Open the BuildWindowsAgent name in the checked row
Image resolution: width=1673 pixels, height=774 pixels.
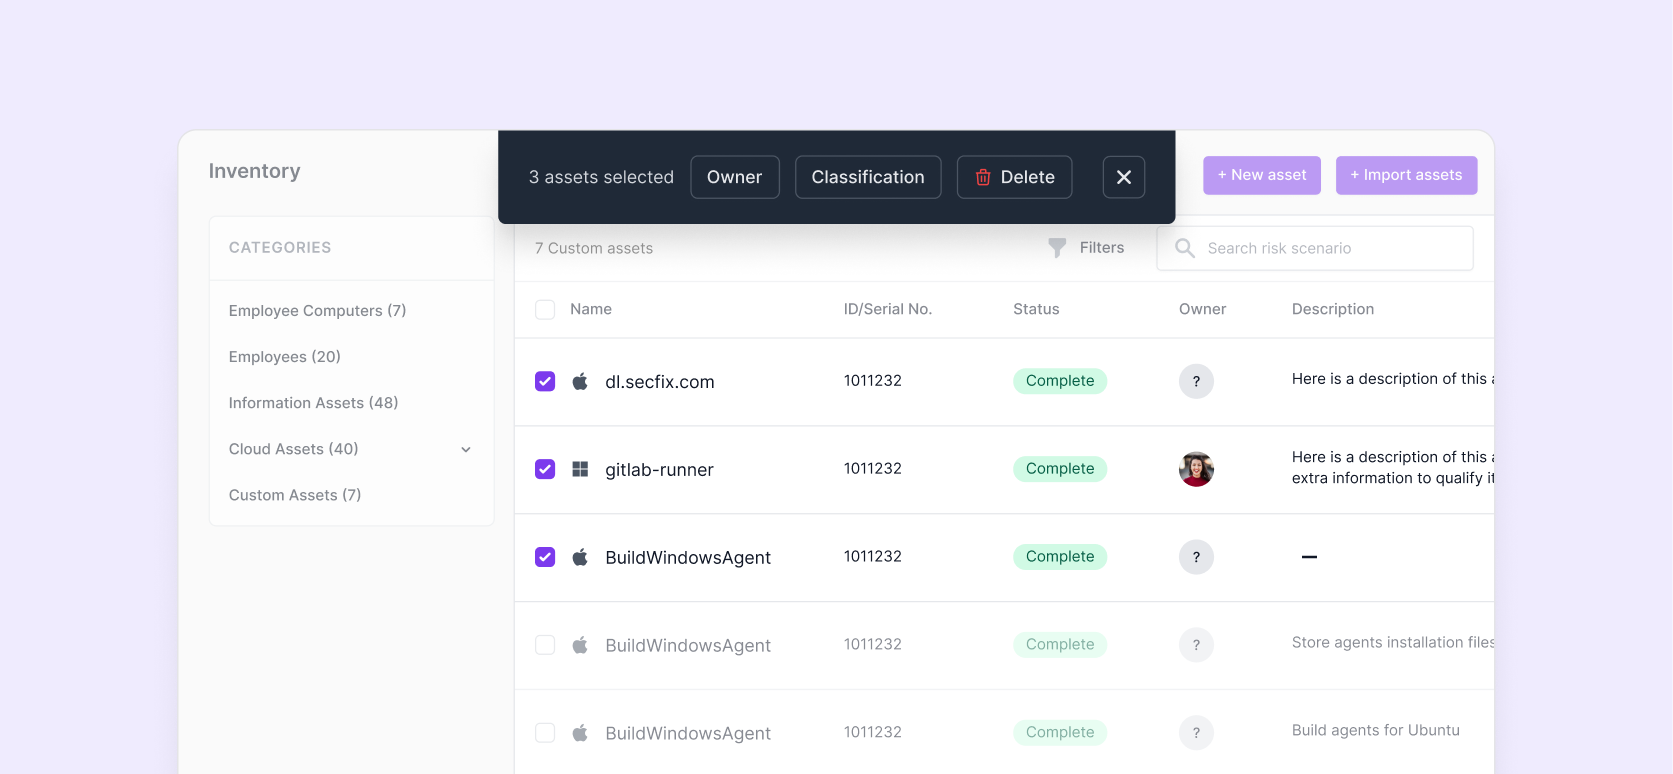click(688, 558)
